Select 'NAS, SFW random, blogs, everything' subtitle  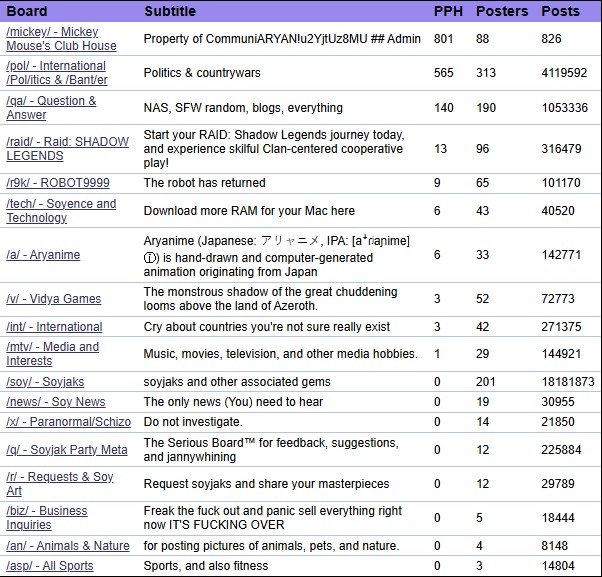[x=243, y=107]
